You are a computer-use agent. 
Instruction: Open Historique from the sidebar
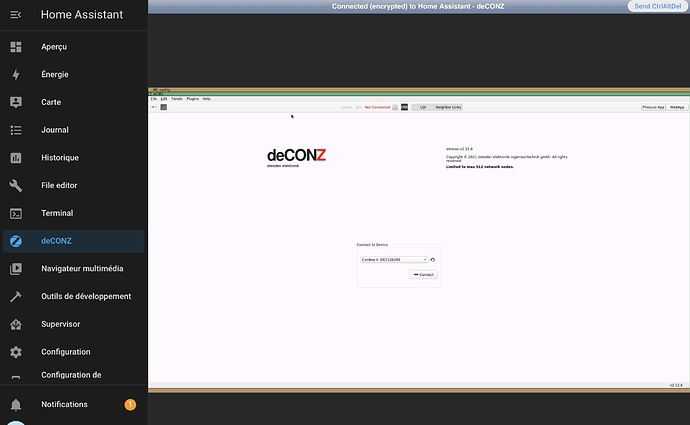coord(60,158)
